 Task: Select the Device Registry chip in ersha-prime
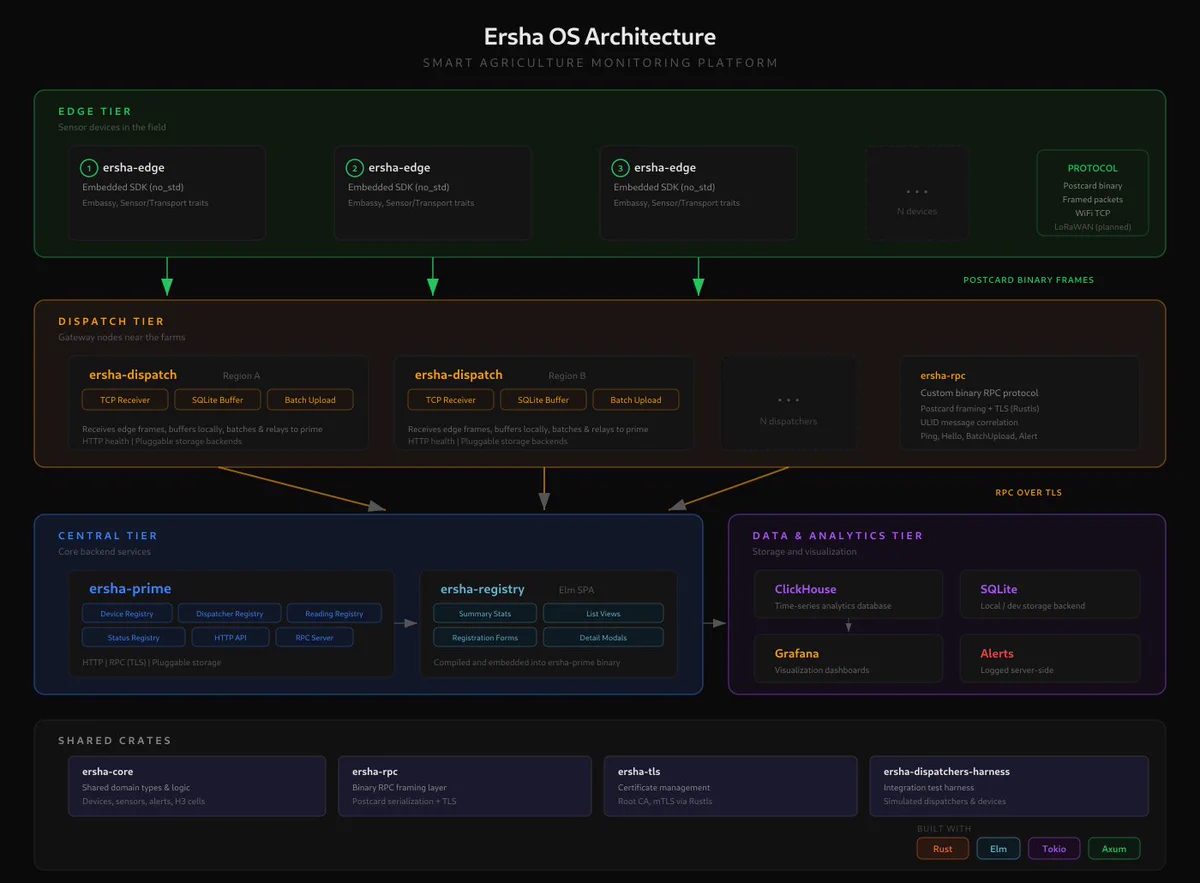127,613
